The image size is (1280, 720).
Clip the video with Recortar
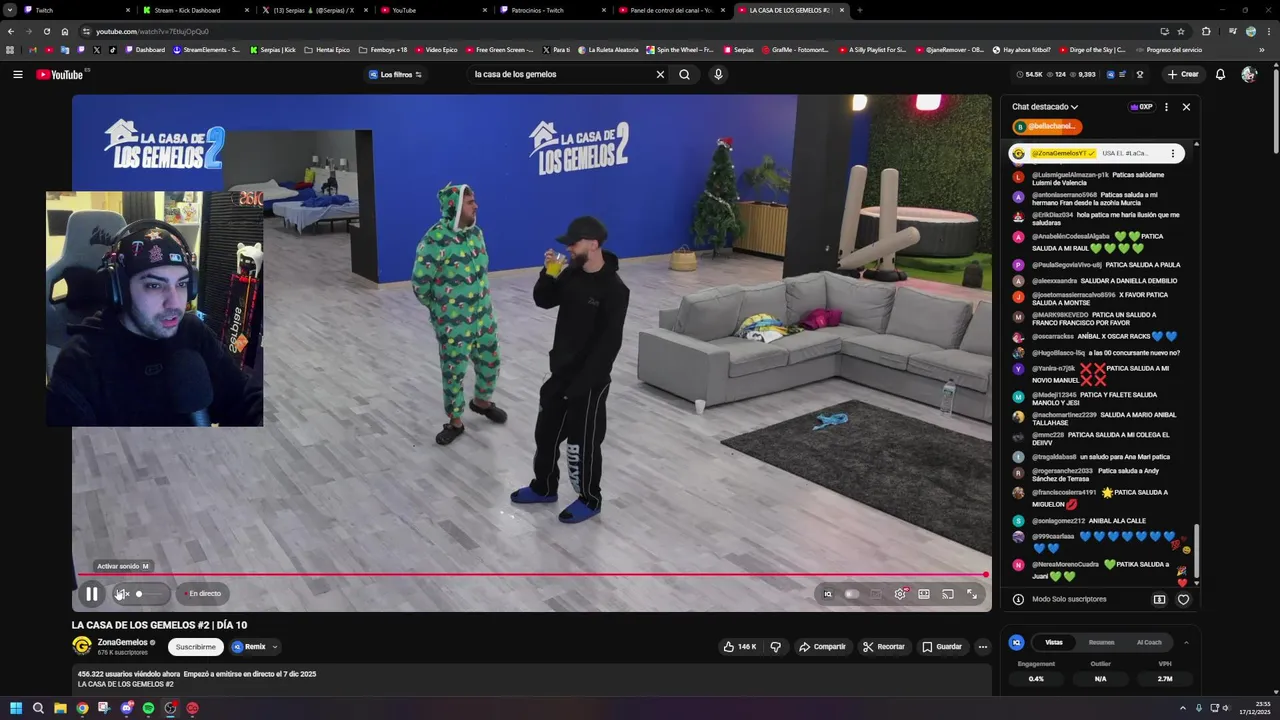pos(884,647)
